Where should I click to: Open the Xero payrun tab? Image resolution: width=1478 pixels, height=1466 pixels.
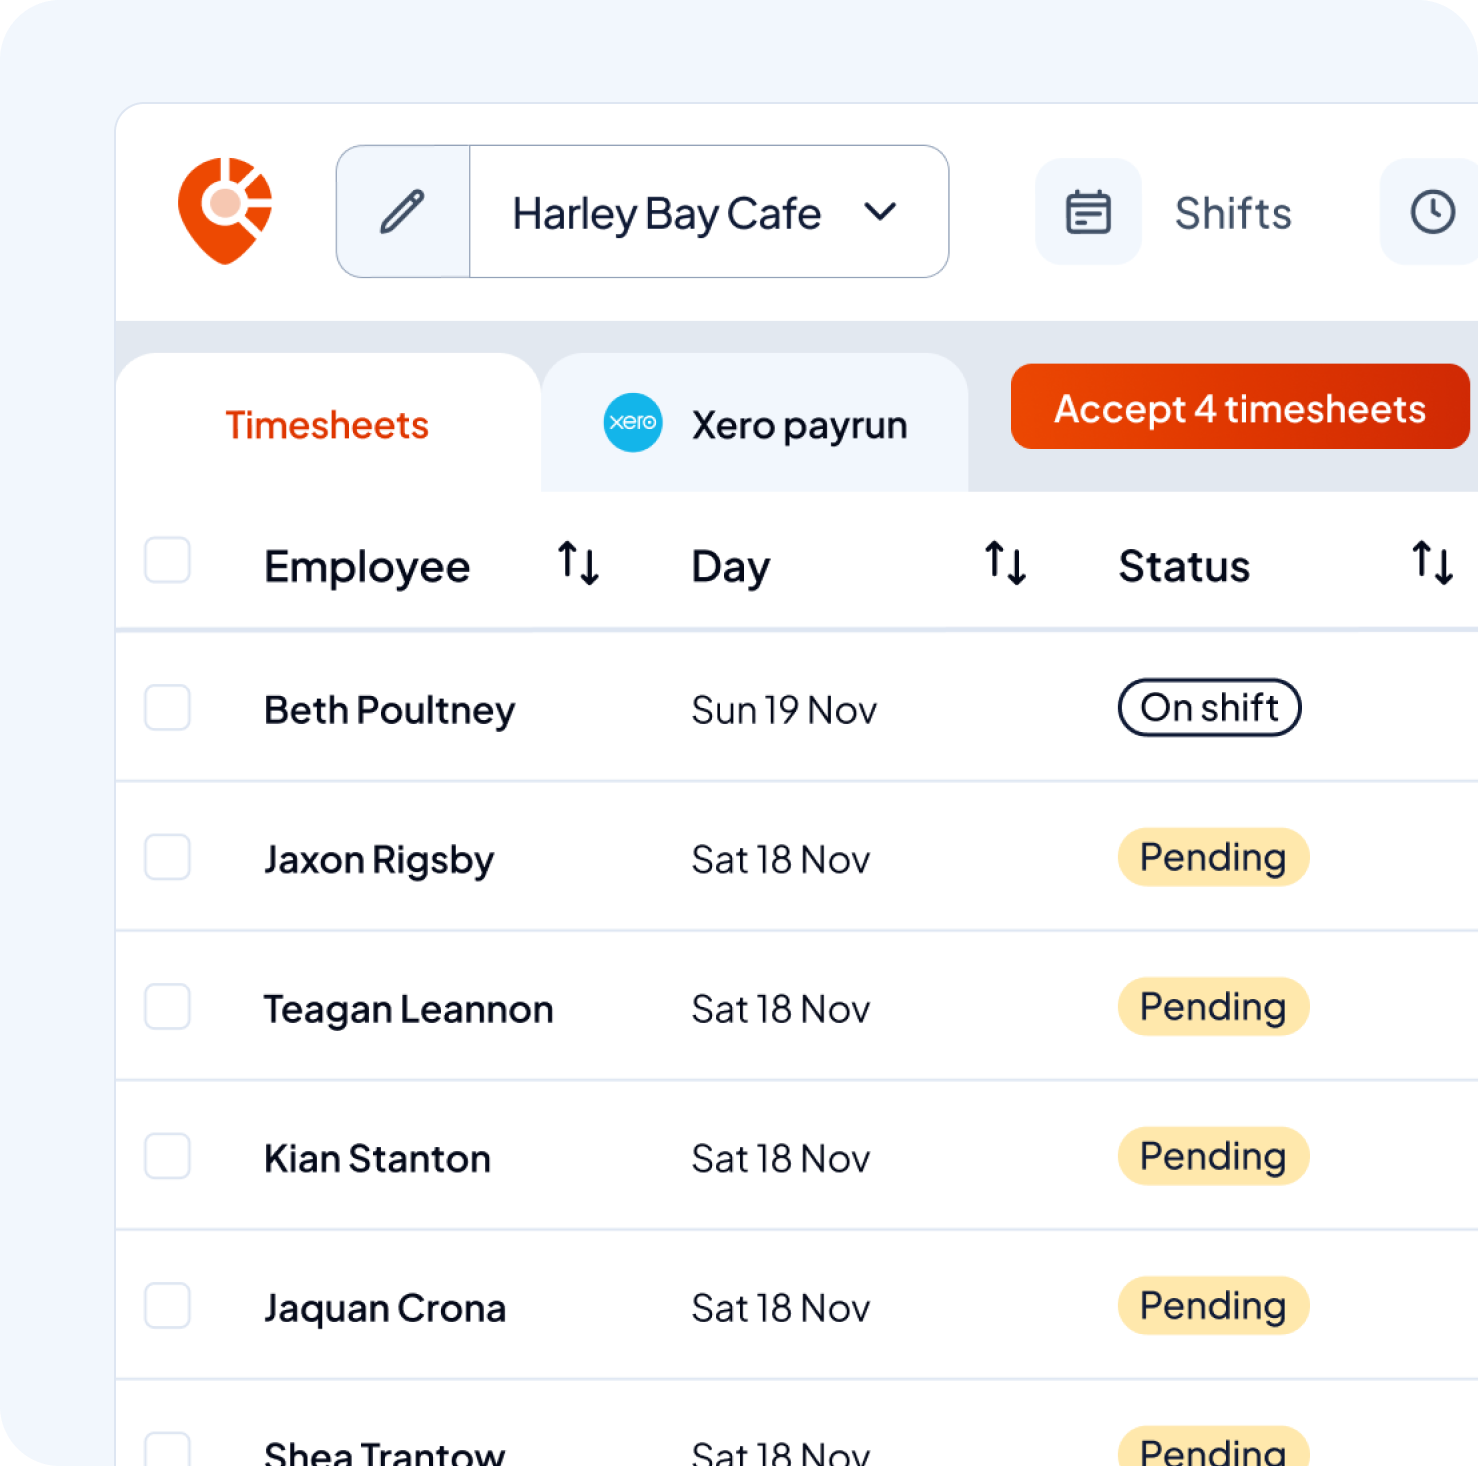798,424
